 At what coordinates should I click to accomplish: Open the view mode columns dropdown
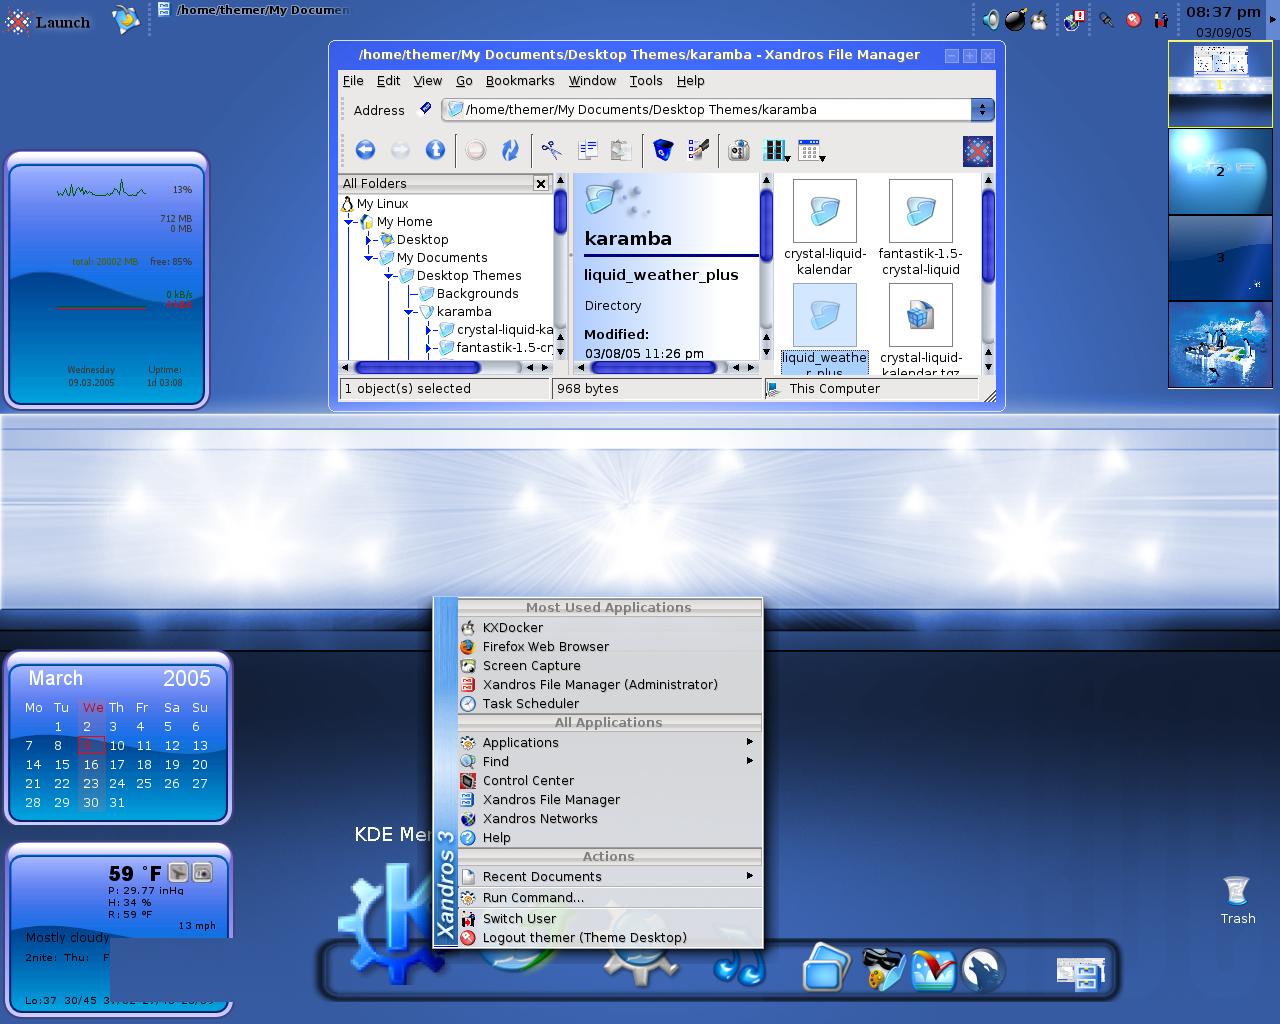(776, 151)
